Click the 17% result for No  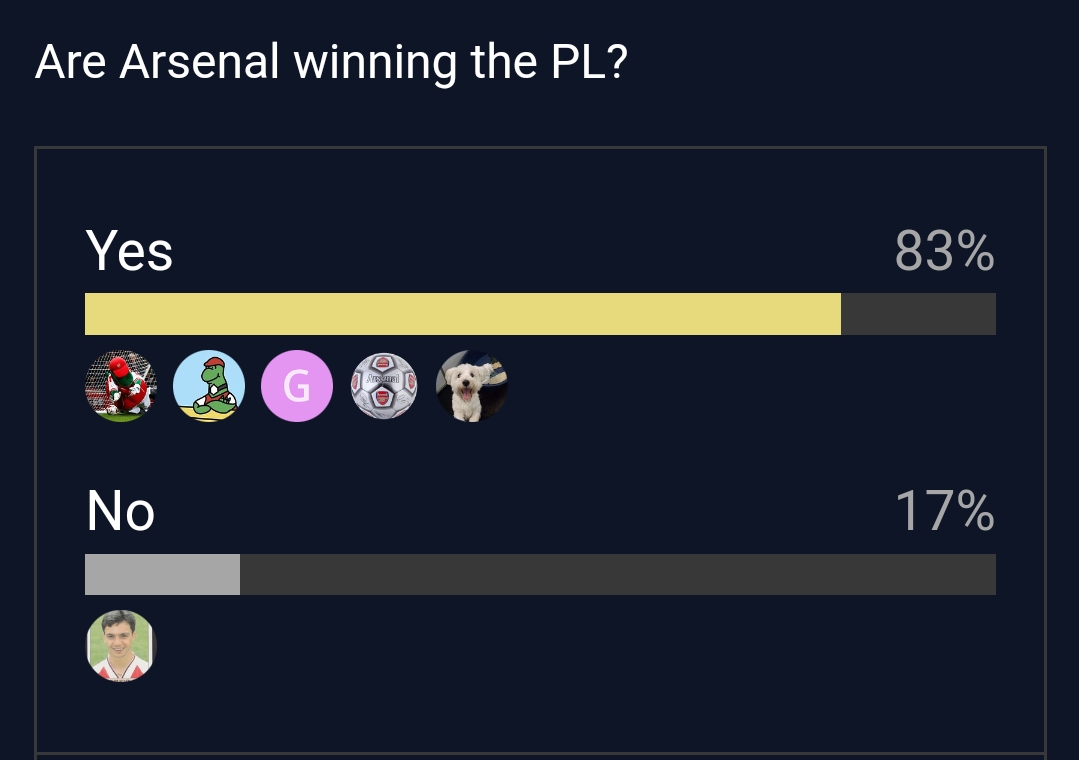944,511
